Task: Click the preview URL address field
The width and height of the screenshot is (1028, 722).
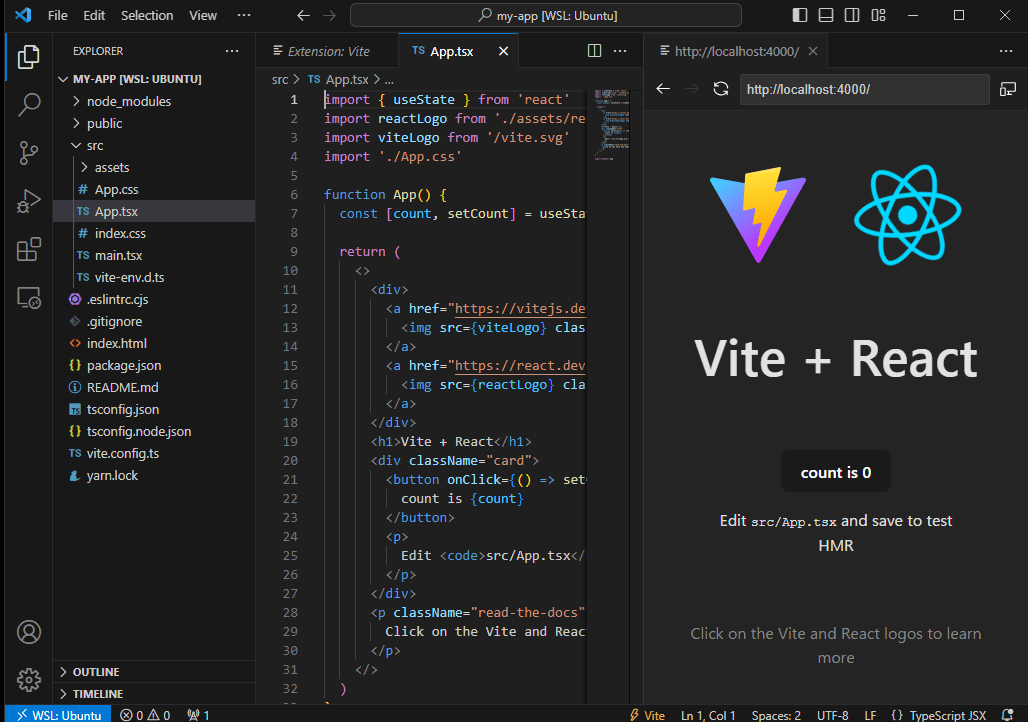Action: point(864,89)
